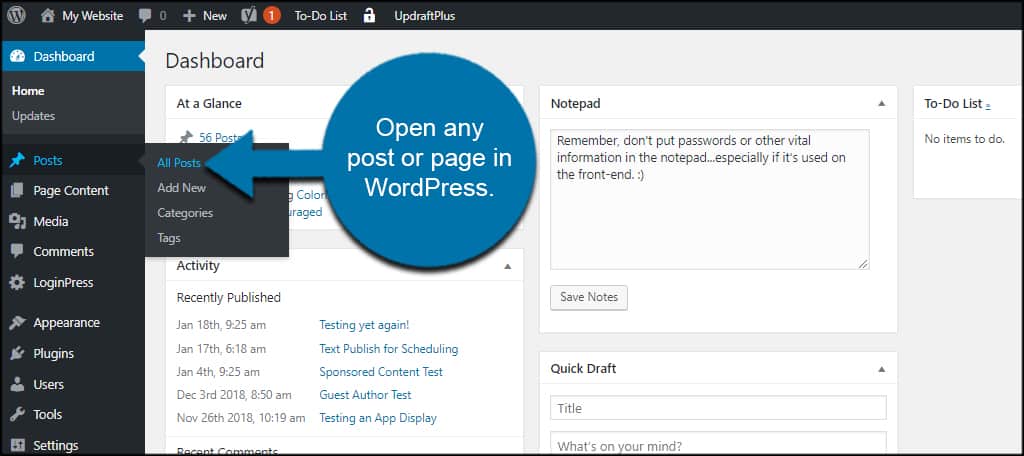Screen dimensions: 1024x456
Task: Click the 'Nov 26th 2018, 10:19 am' date
Action: (x=240, y=418)
